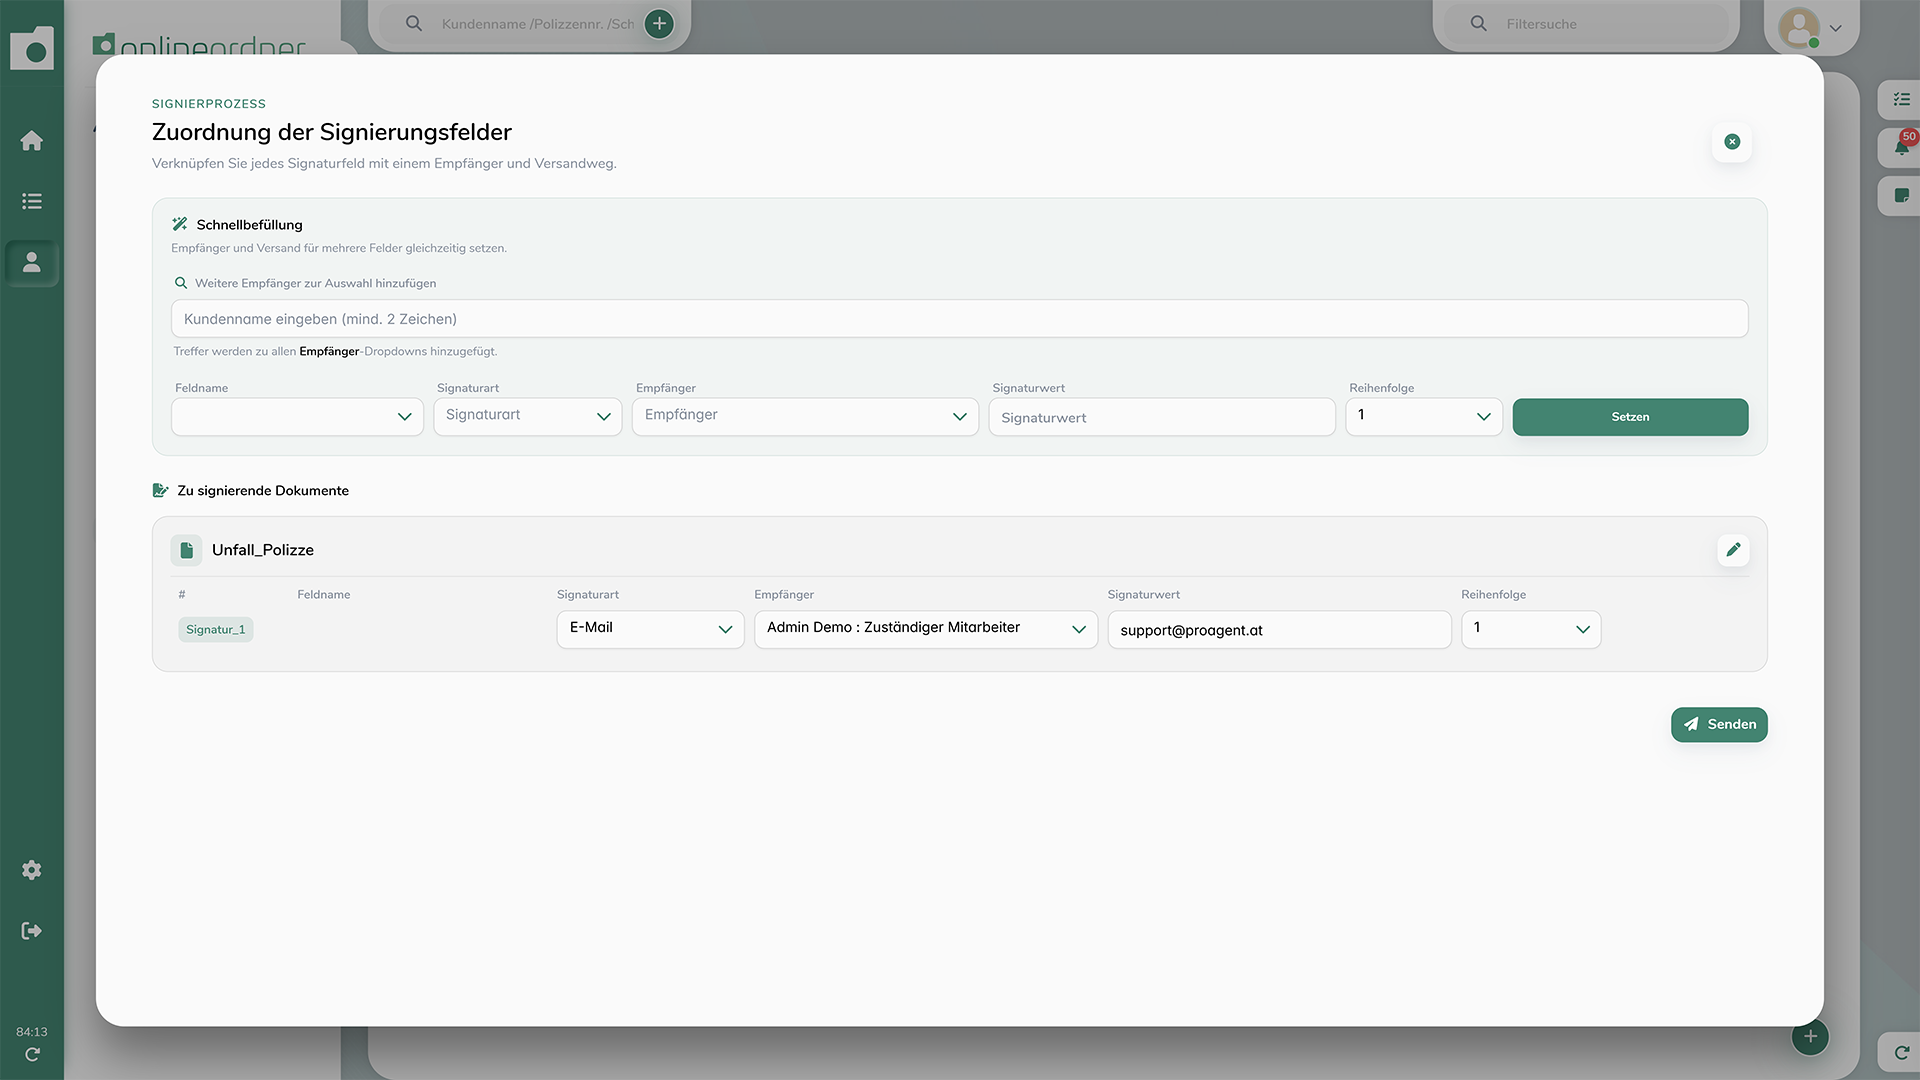Open the Reihenfolge dropdown in Schnellbefüllung
Image resolution: width=1920 pixels, height=1080 pixels.
pyautogui.click(x=1424, y=417)
